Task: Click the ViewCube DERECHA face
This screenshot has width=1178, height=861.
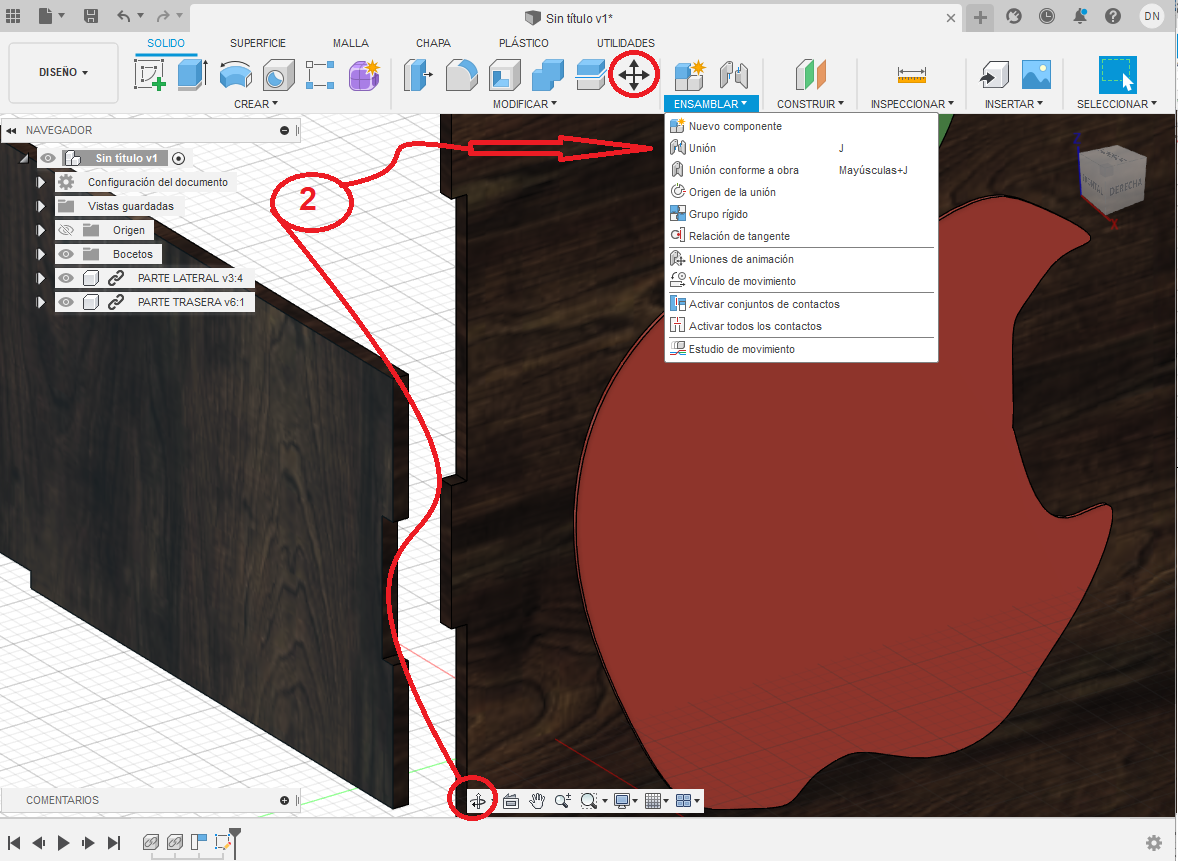Action: pos(1123,186)
